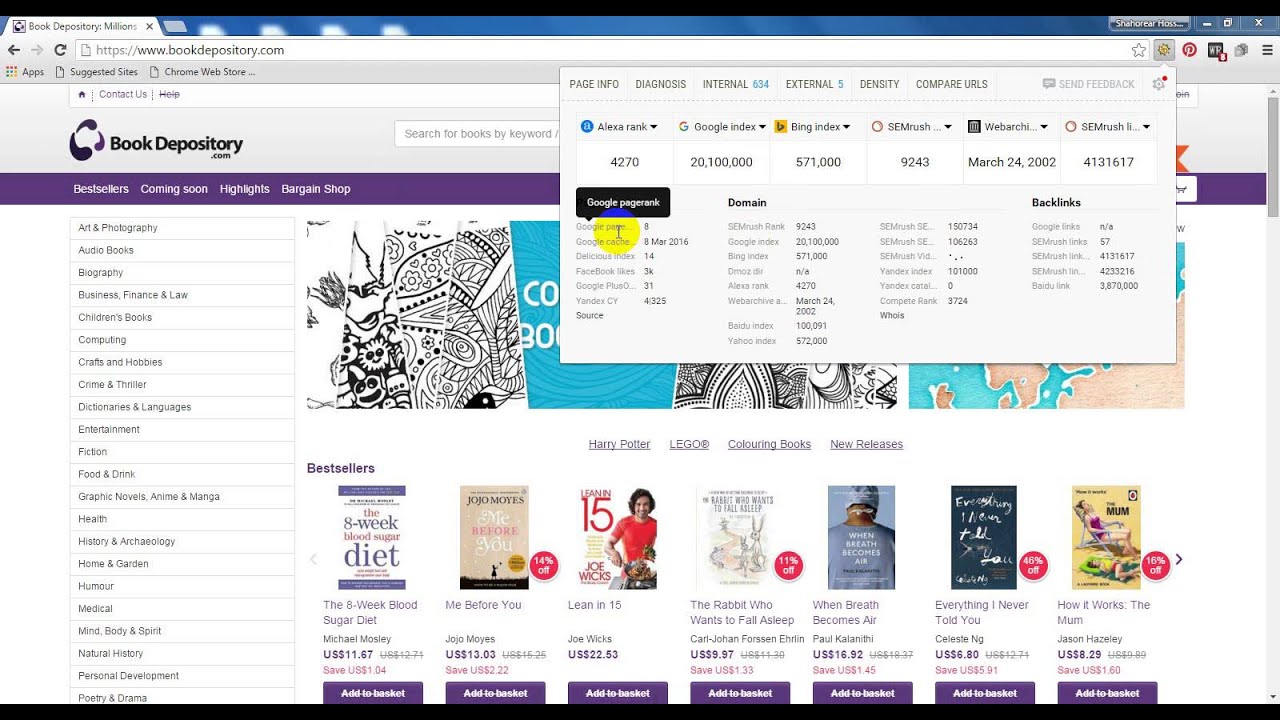Viewport: 1280px width, 720px height.
Task: Open the Coming soon menu item
Action: [174, 189]
